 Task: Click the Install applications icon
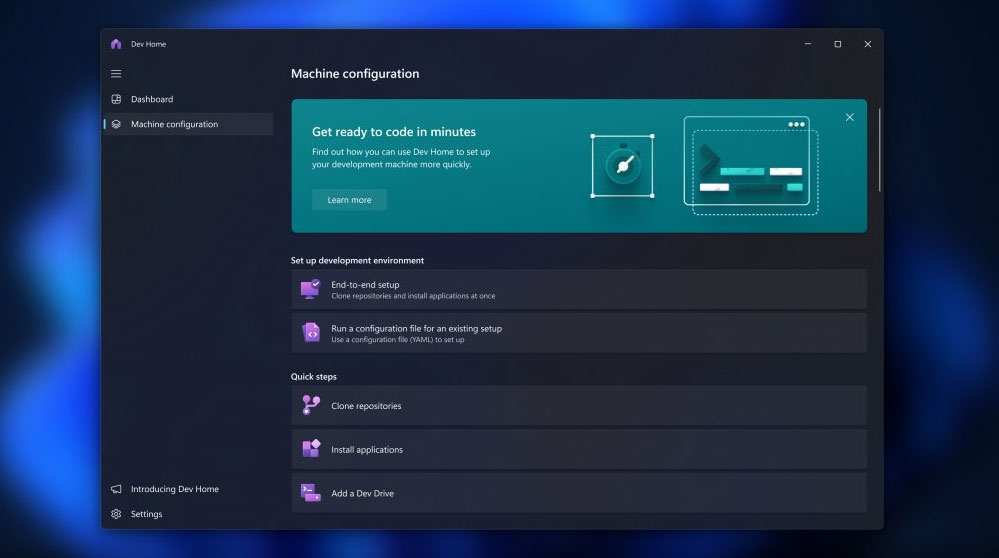coord(311,448)
